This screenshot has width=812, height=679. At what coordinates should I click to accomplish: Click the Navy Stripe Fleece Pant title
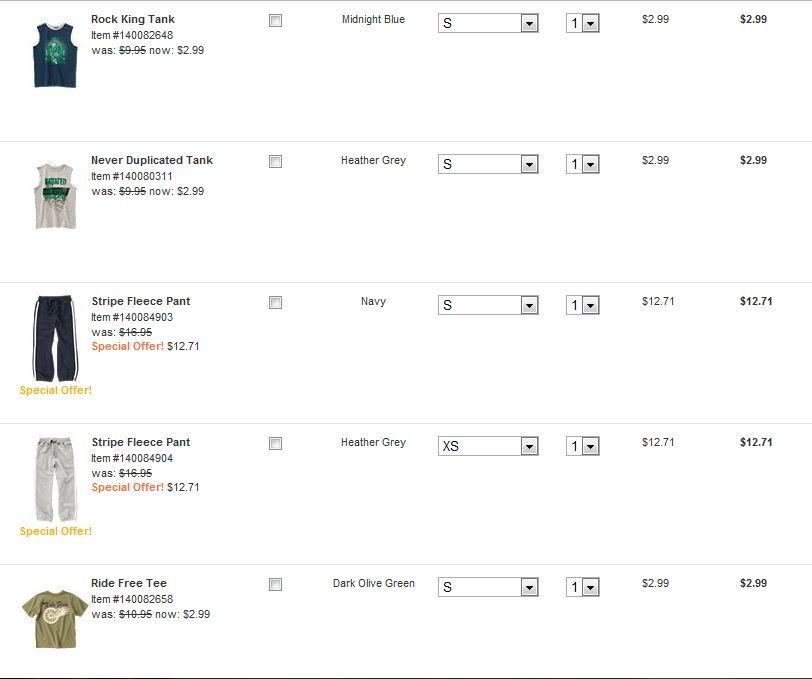[x=140, y=301]
